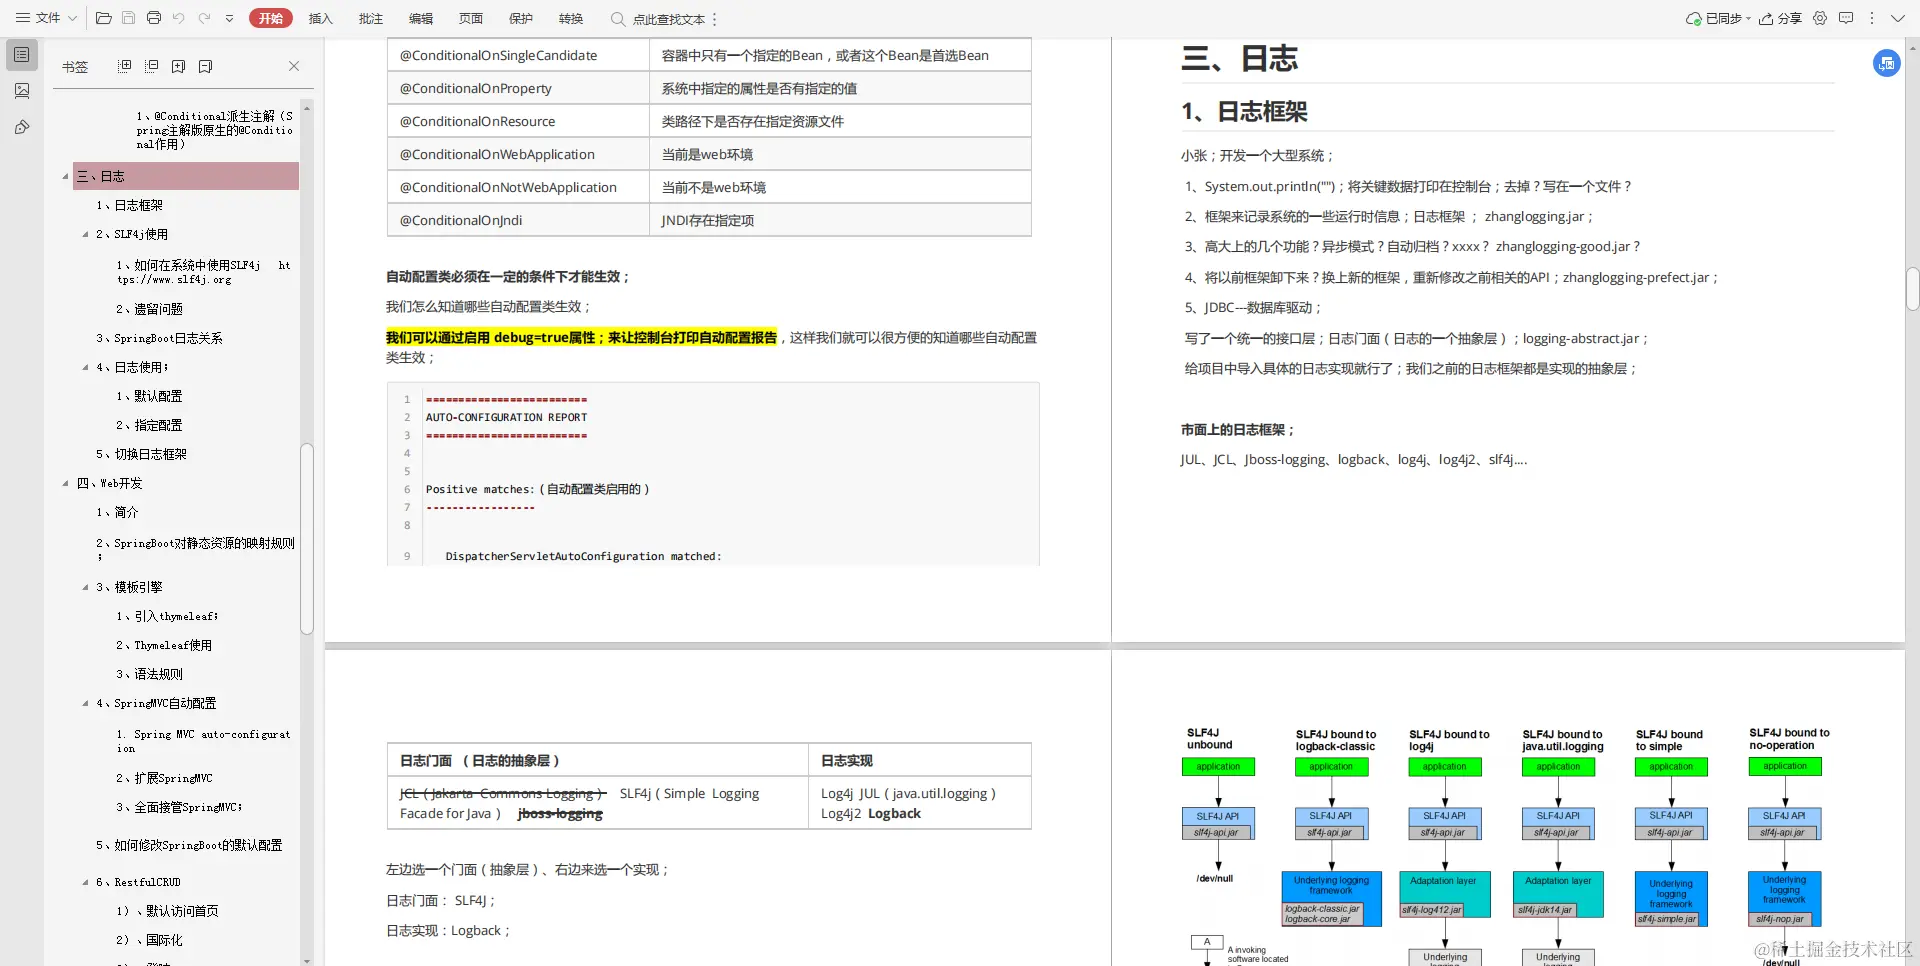Open the bookmark navigation panel icon in sidebar
1920x966 pixels.
22,55
